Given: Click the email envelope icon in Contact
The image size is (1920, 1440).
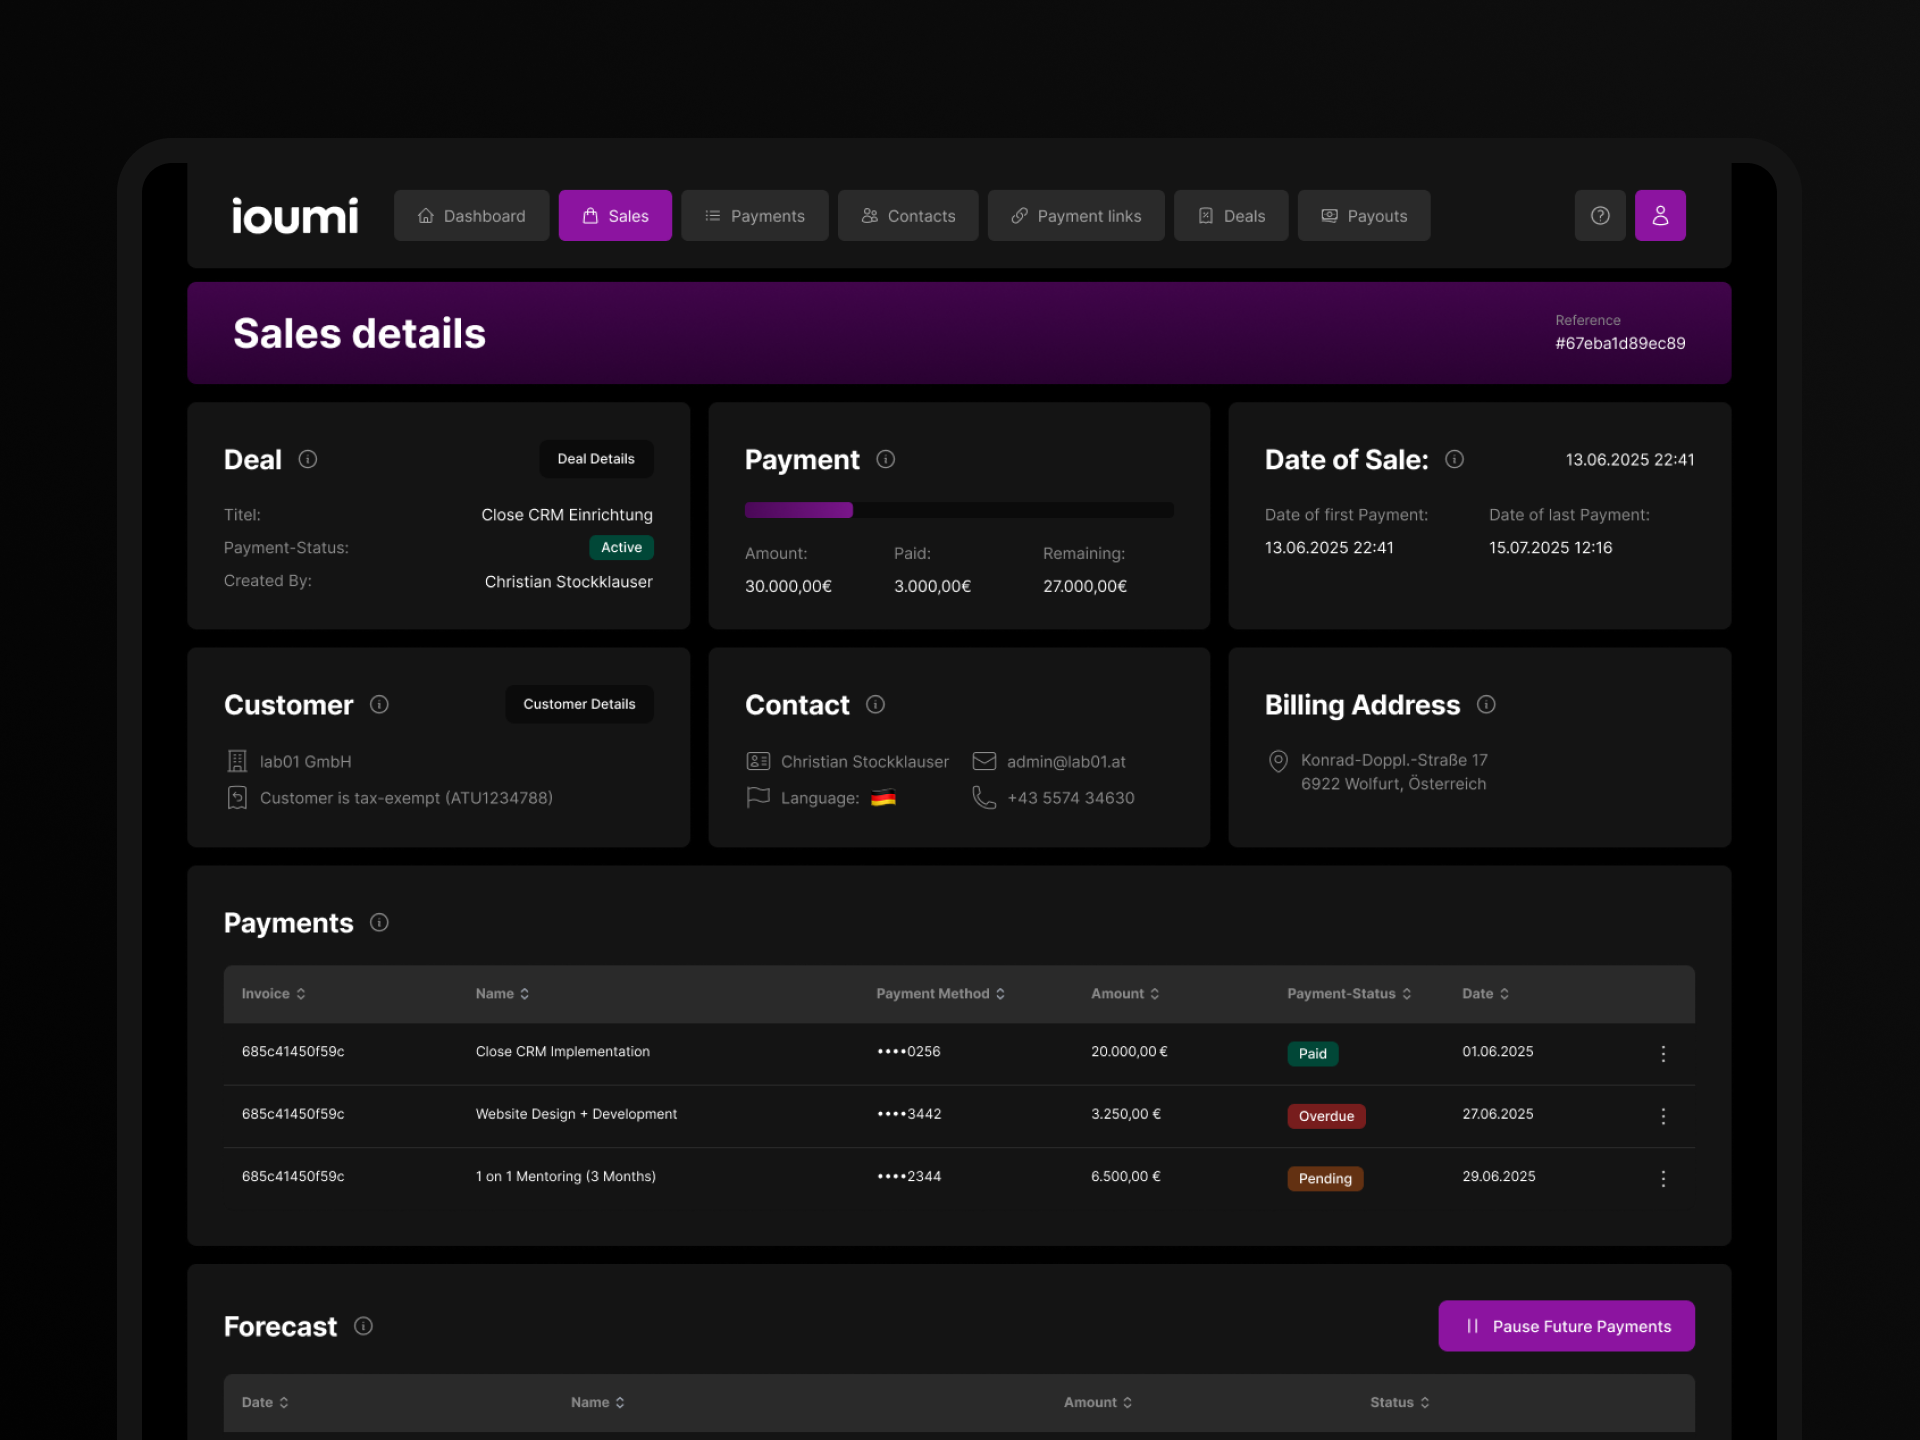Looking at the screenshot, I should point(984,761).
